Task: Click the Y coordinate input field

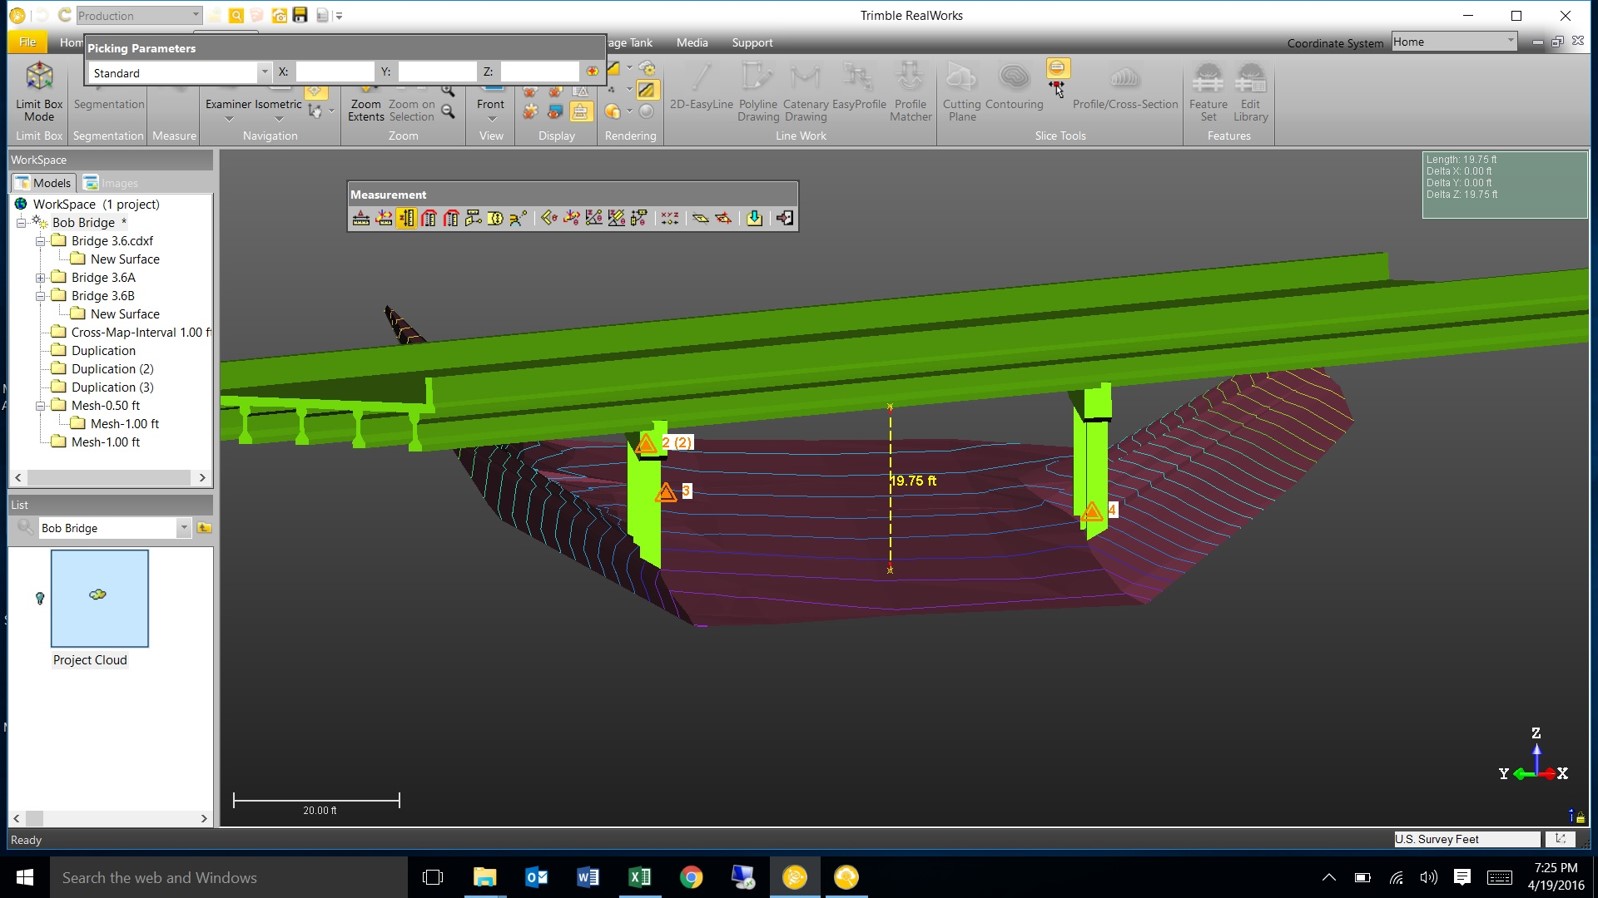Action: coord(436,72)
